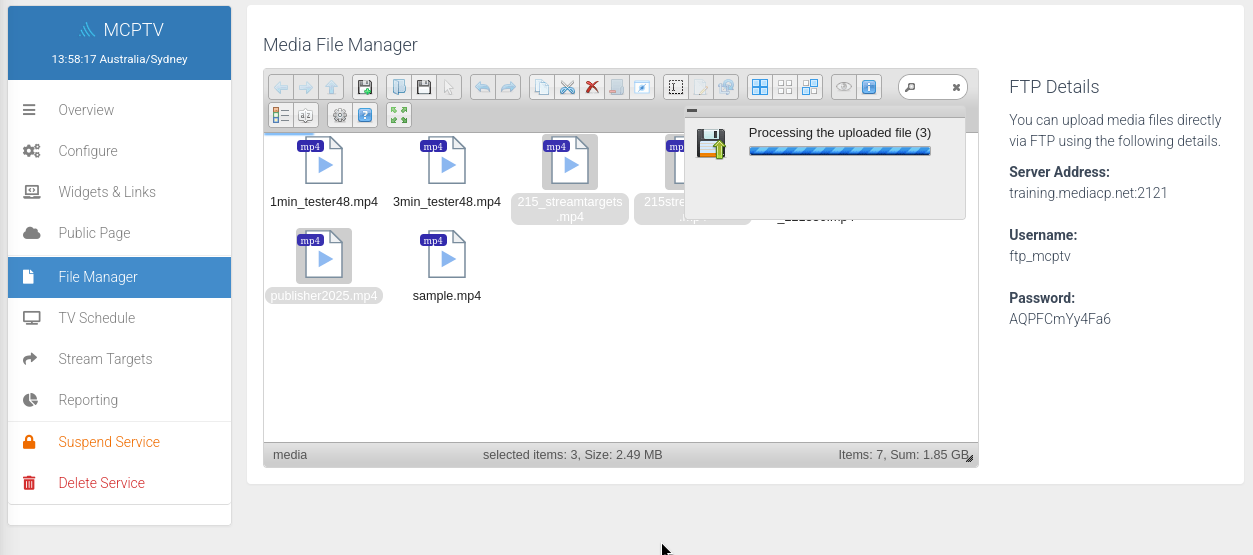This screenshot has width=1253, height=555.
Task: Click the FTP Details heading
Action: click(1054, 87)
